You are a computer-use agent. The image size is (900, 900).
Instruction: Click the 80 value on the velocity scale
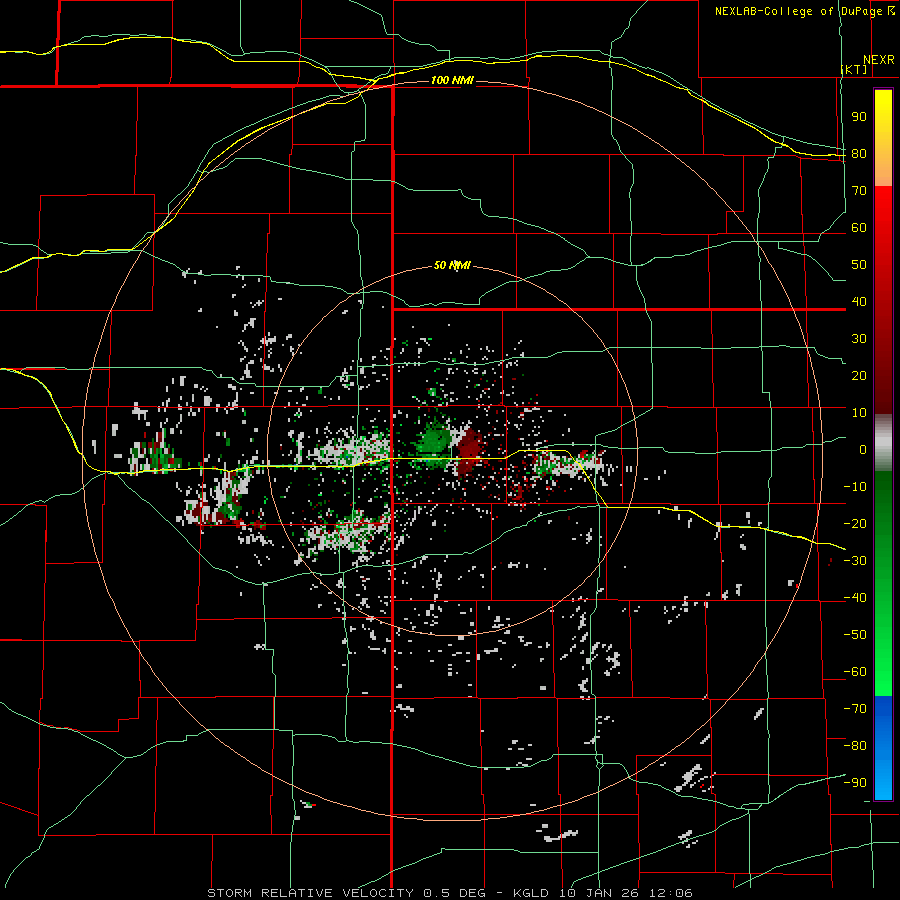click(x=859, y=154)
